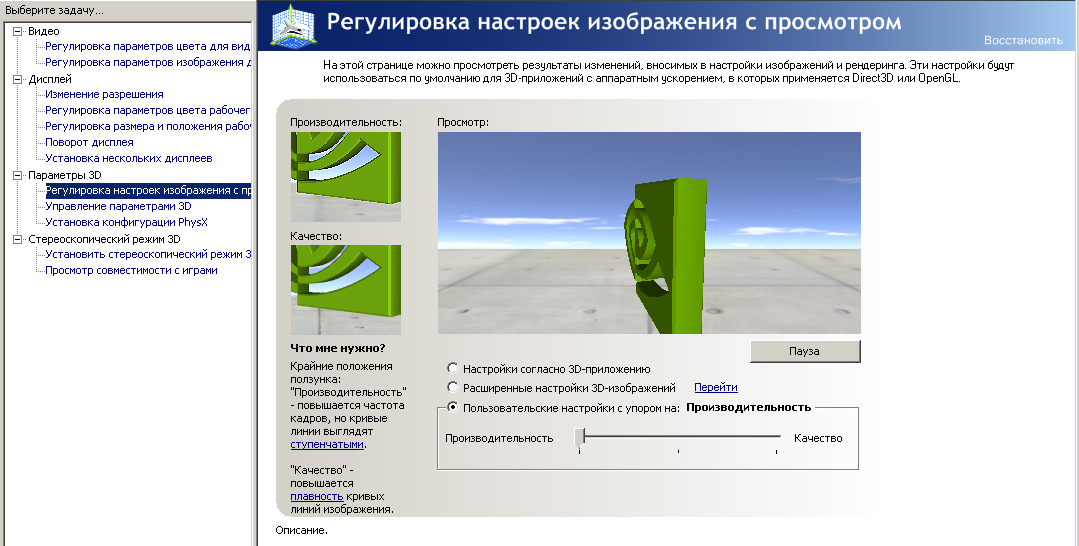Open Просмотр совместимости с играми
1079x546 pixels.
point(131,270)
